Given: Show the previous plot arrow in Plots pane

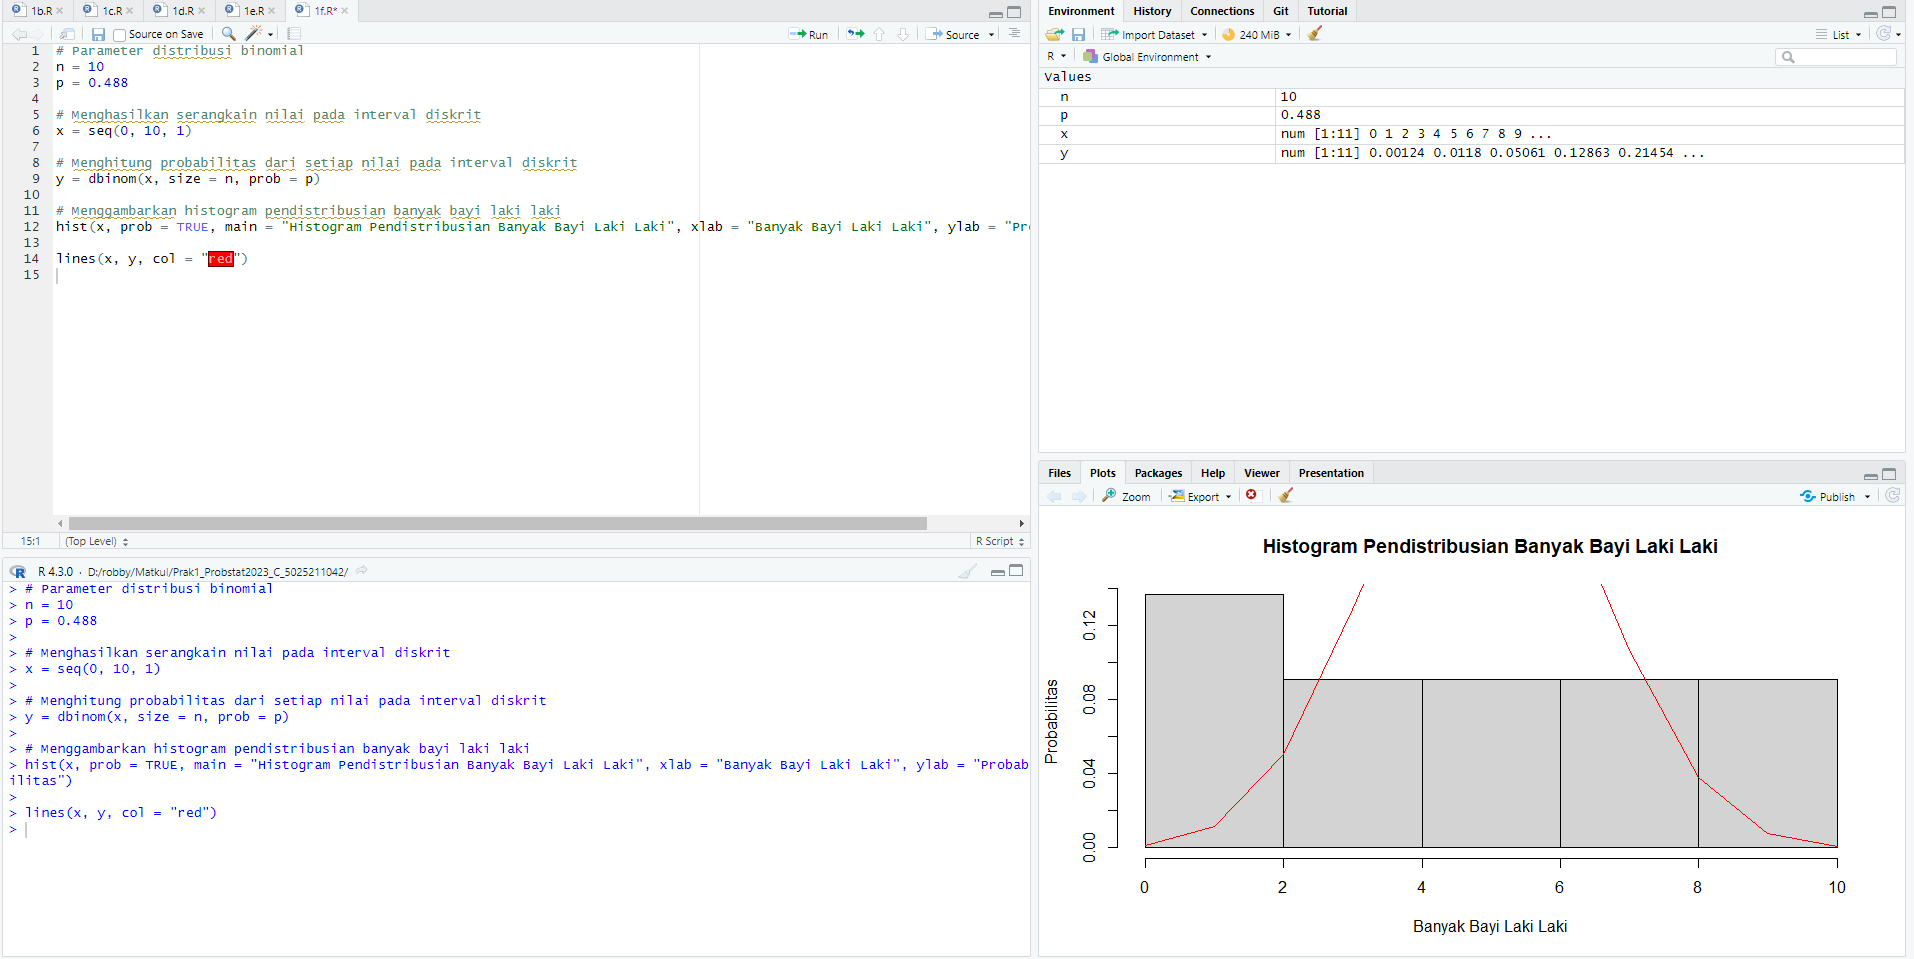Looking at the screenshot, I should pyautogui.click(x=1054, y=496).
